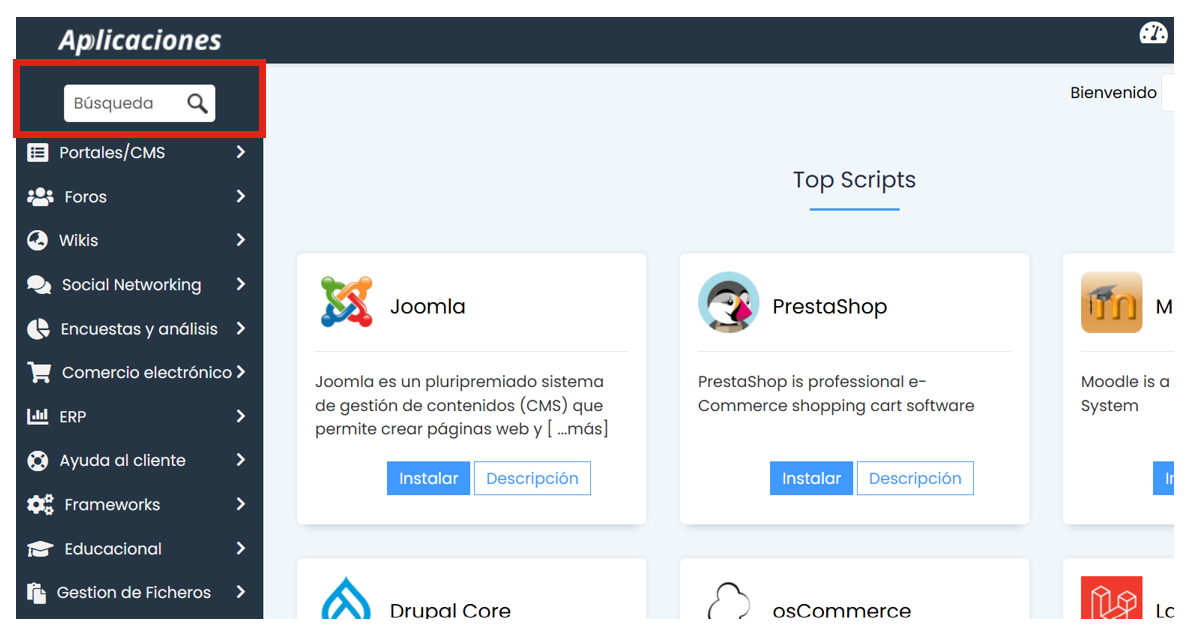Click the Joomla logo

point(347,302)
